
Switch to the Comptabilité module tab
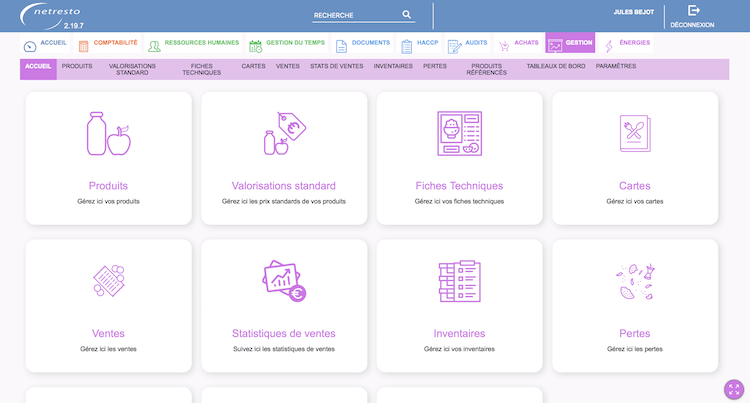click(x=108, y=44)
